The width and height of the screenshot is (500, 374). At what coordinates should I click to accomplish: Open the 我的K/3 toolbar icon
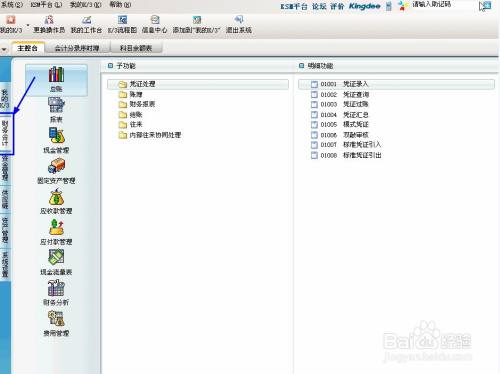pyautogui.click(x=11, y=24)
